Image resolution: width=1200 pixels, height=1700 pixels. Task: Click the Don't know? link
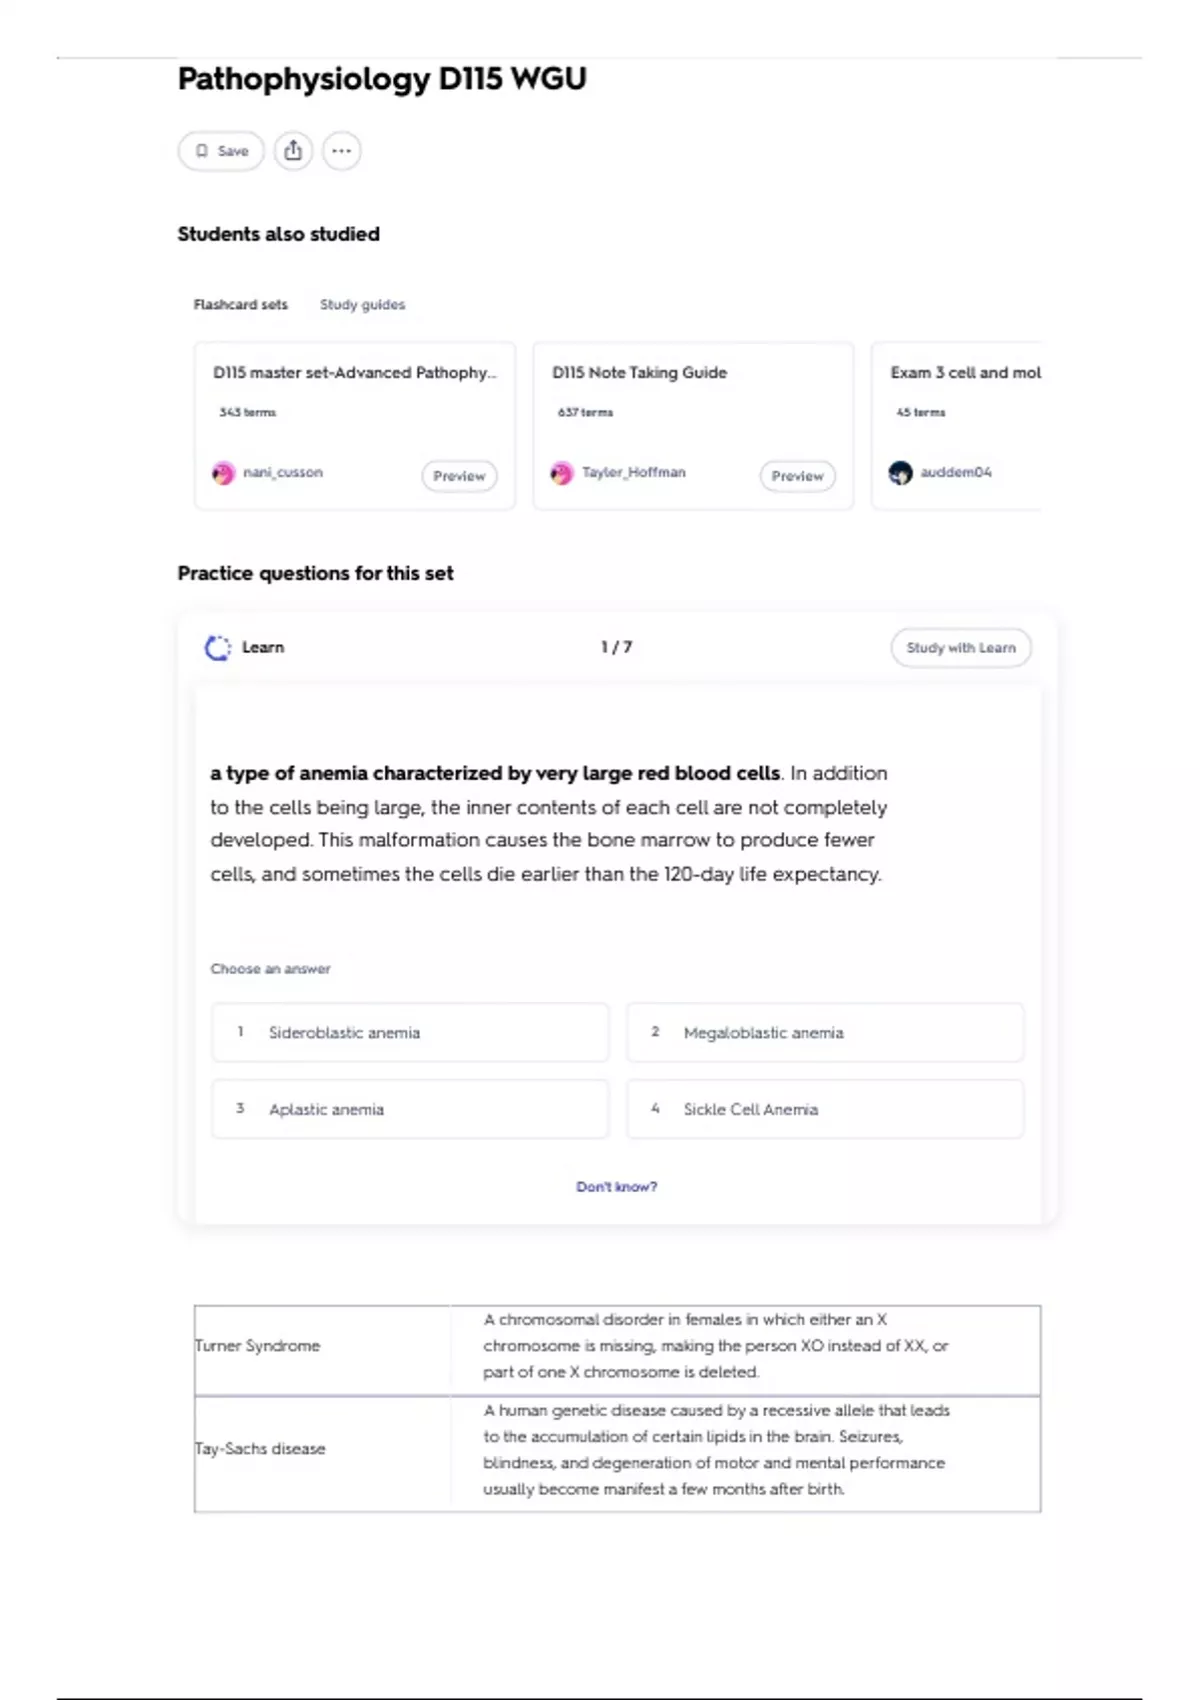(x=616, y=1187)
